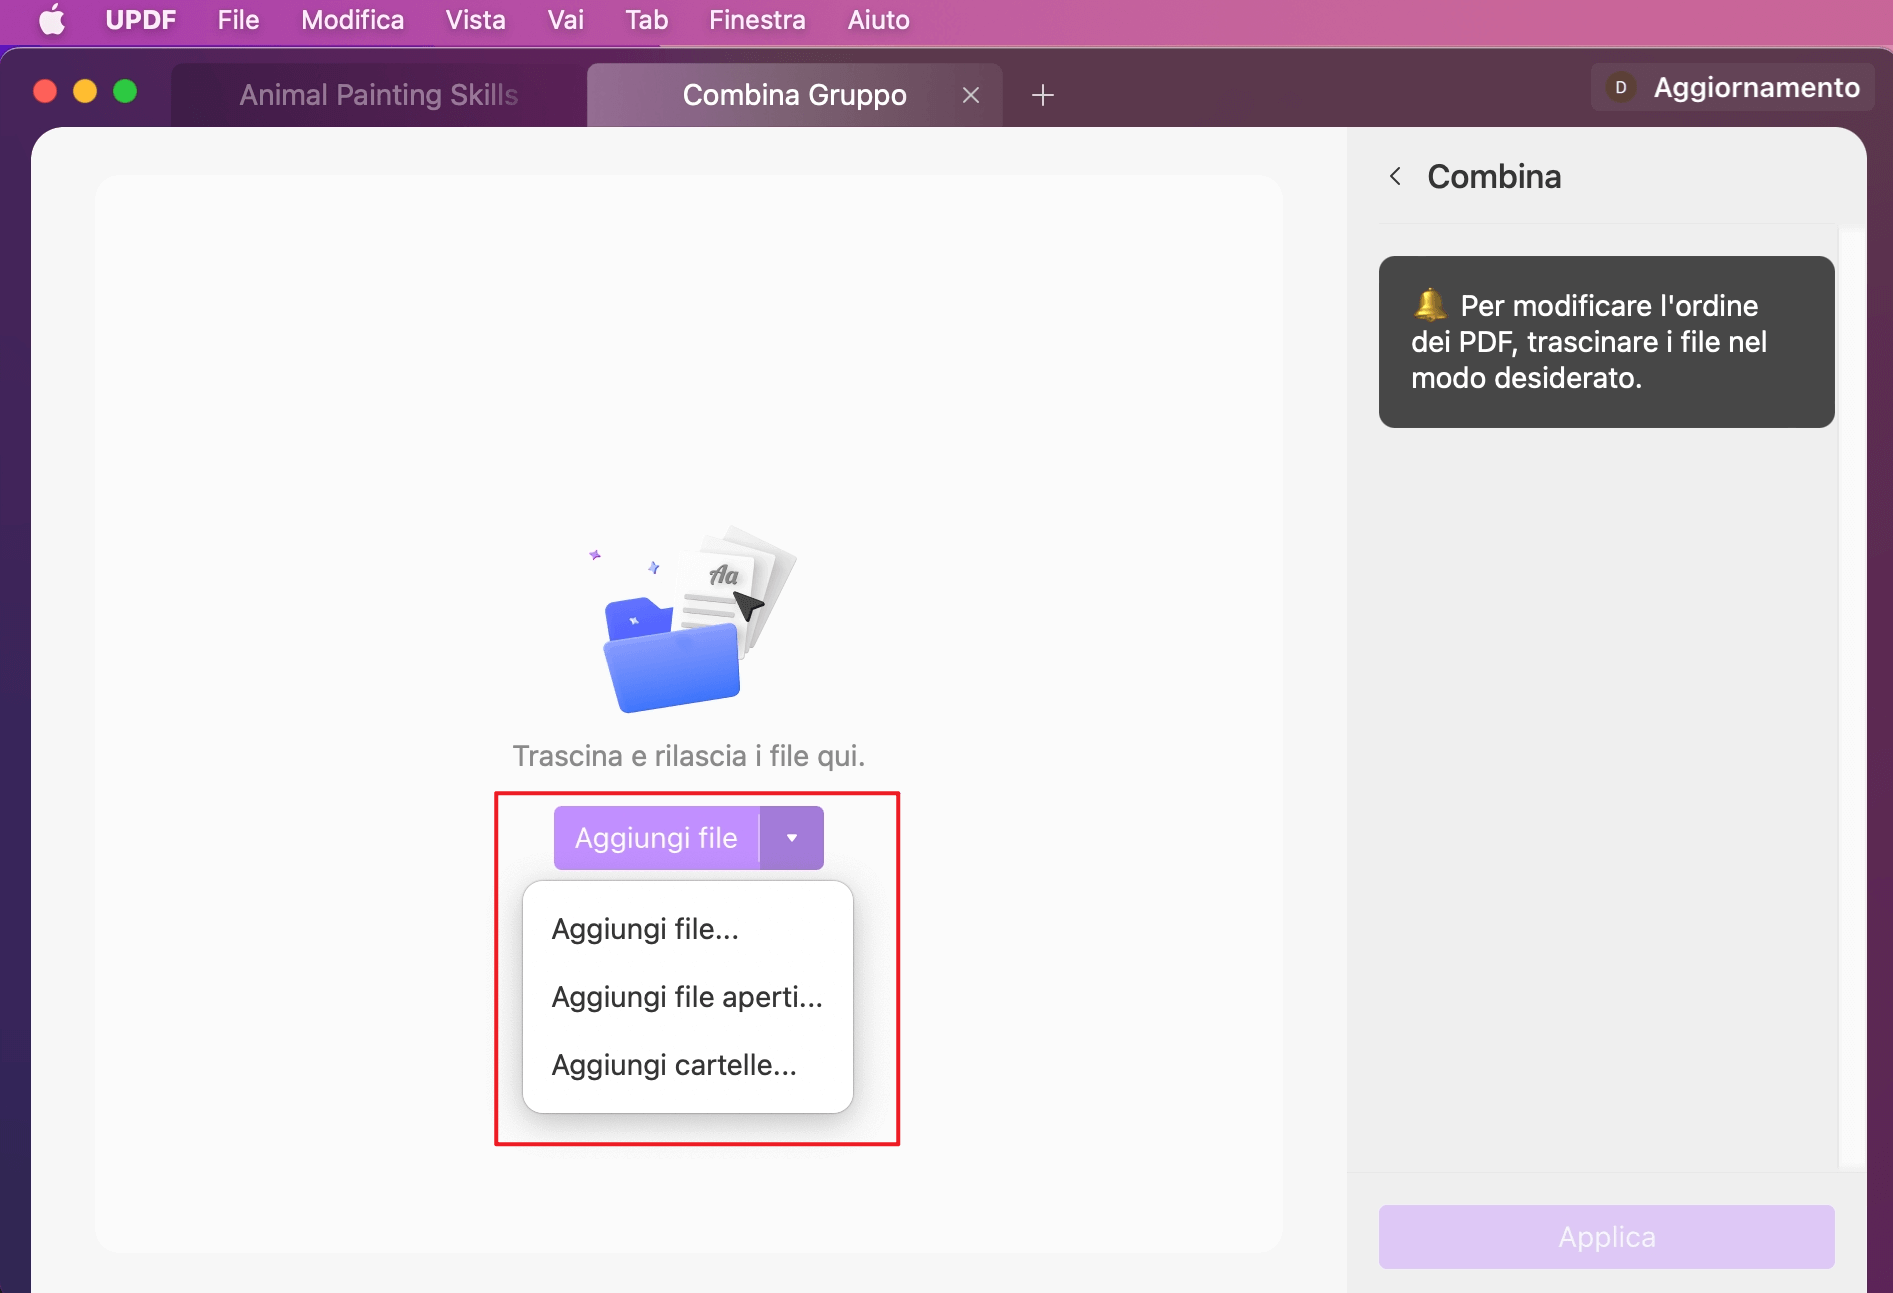Open the Modifica menu
This screenshot has width=1893, height=1293.
(353, 20)
